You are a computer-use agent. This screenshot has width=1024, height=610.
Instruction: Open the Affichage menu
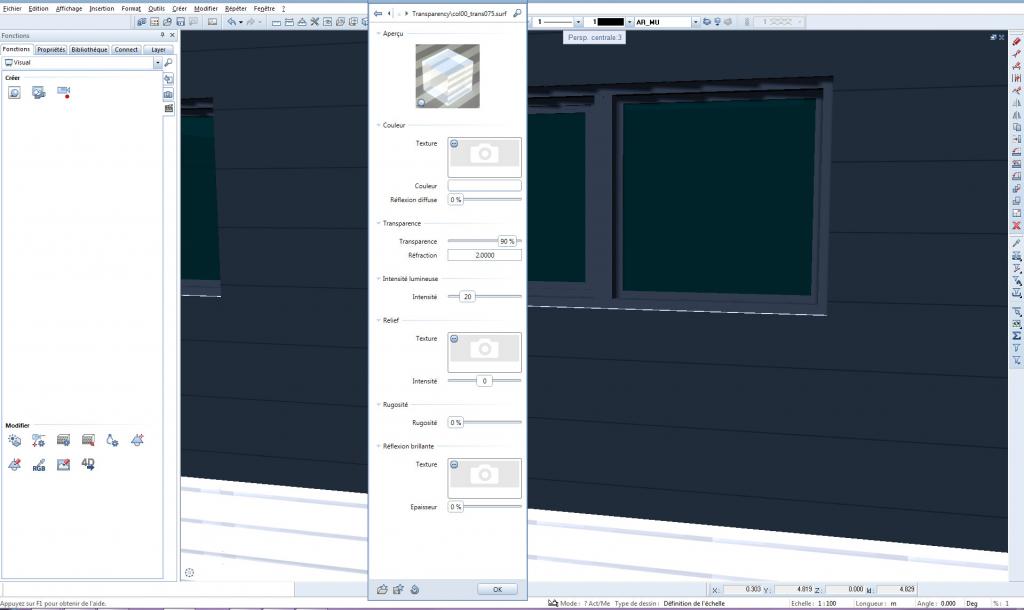(69, 8)
